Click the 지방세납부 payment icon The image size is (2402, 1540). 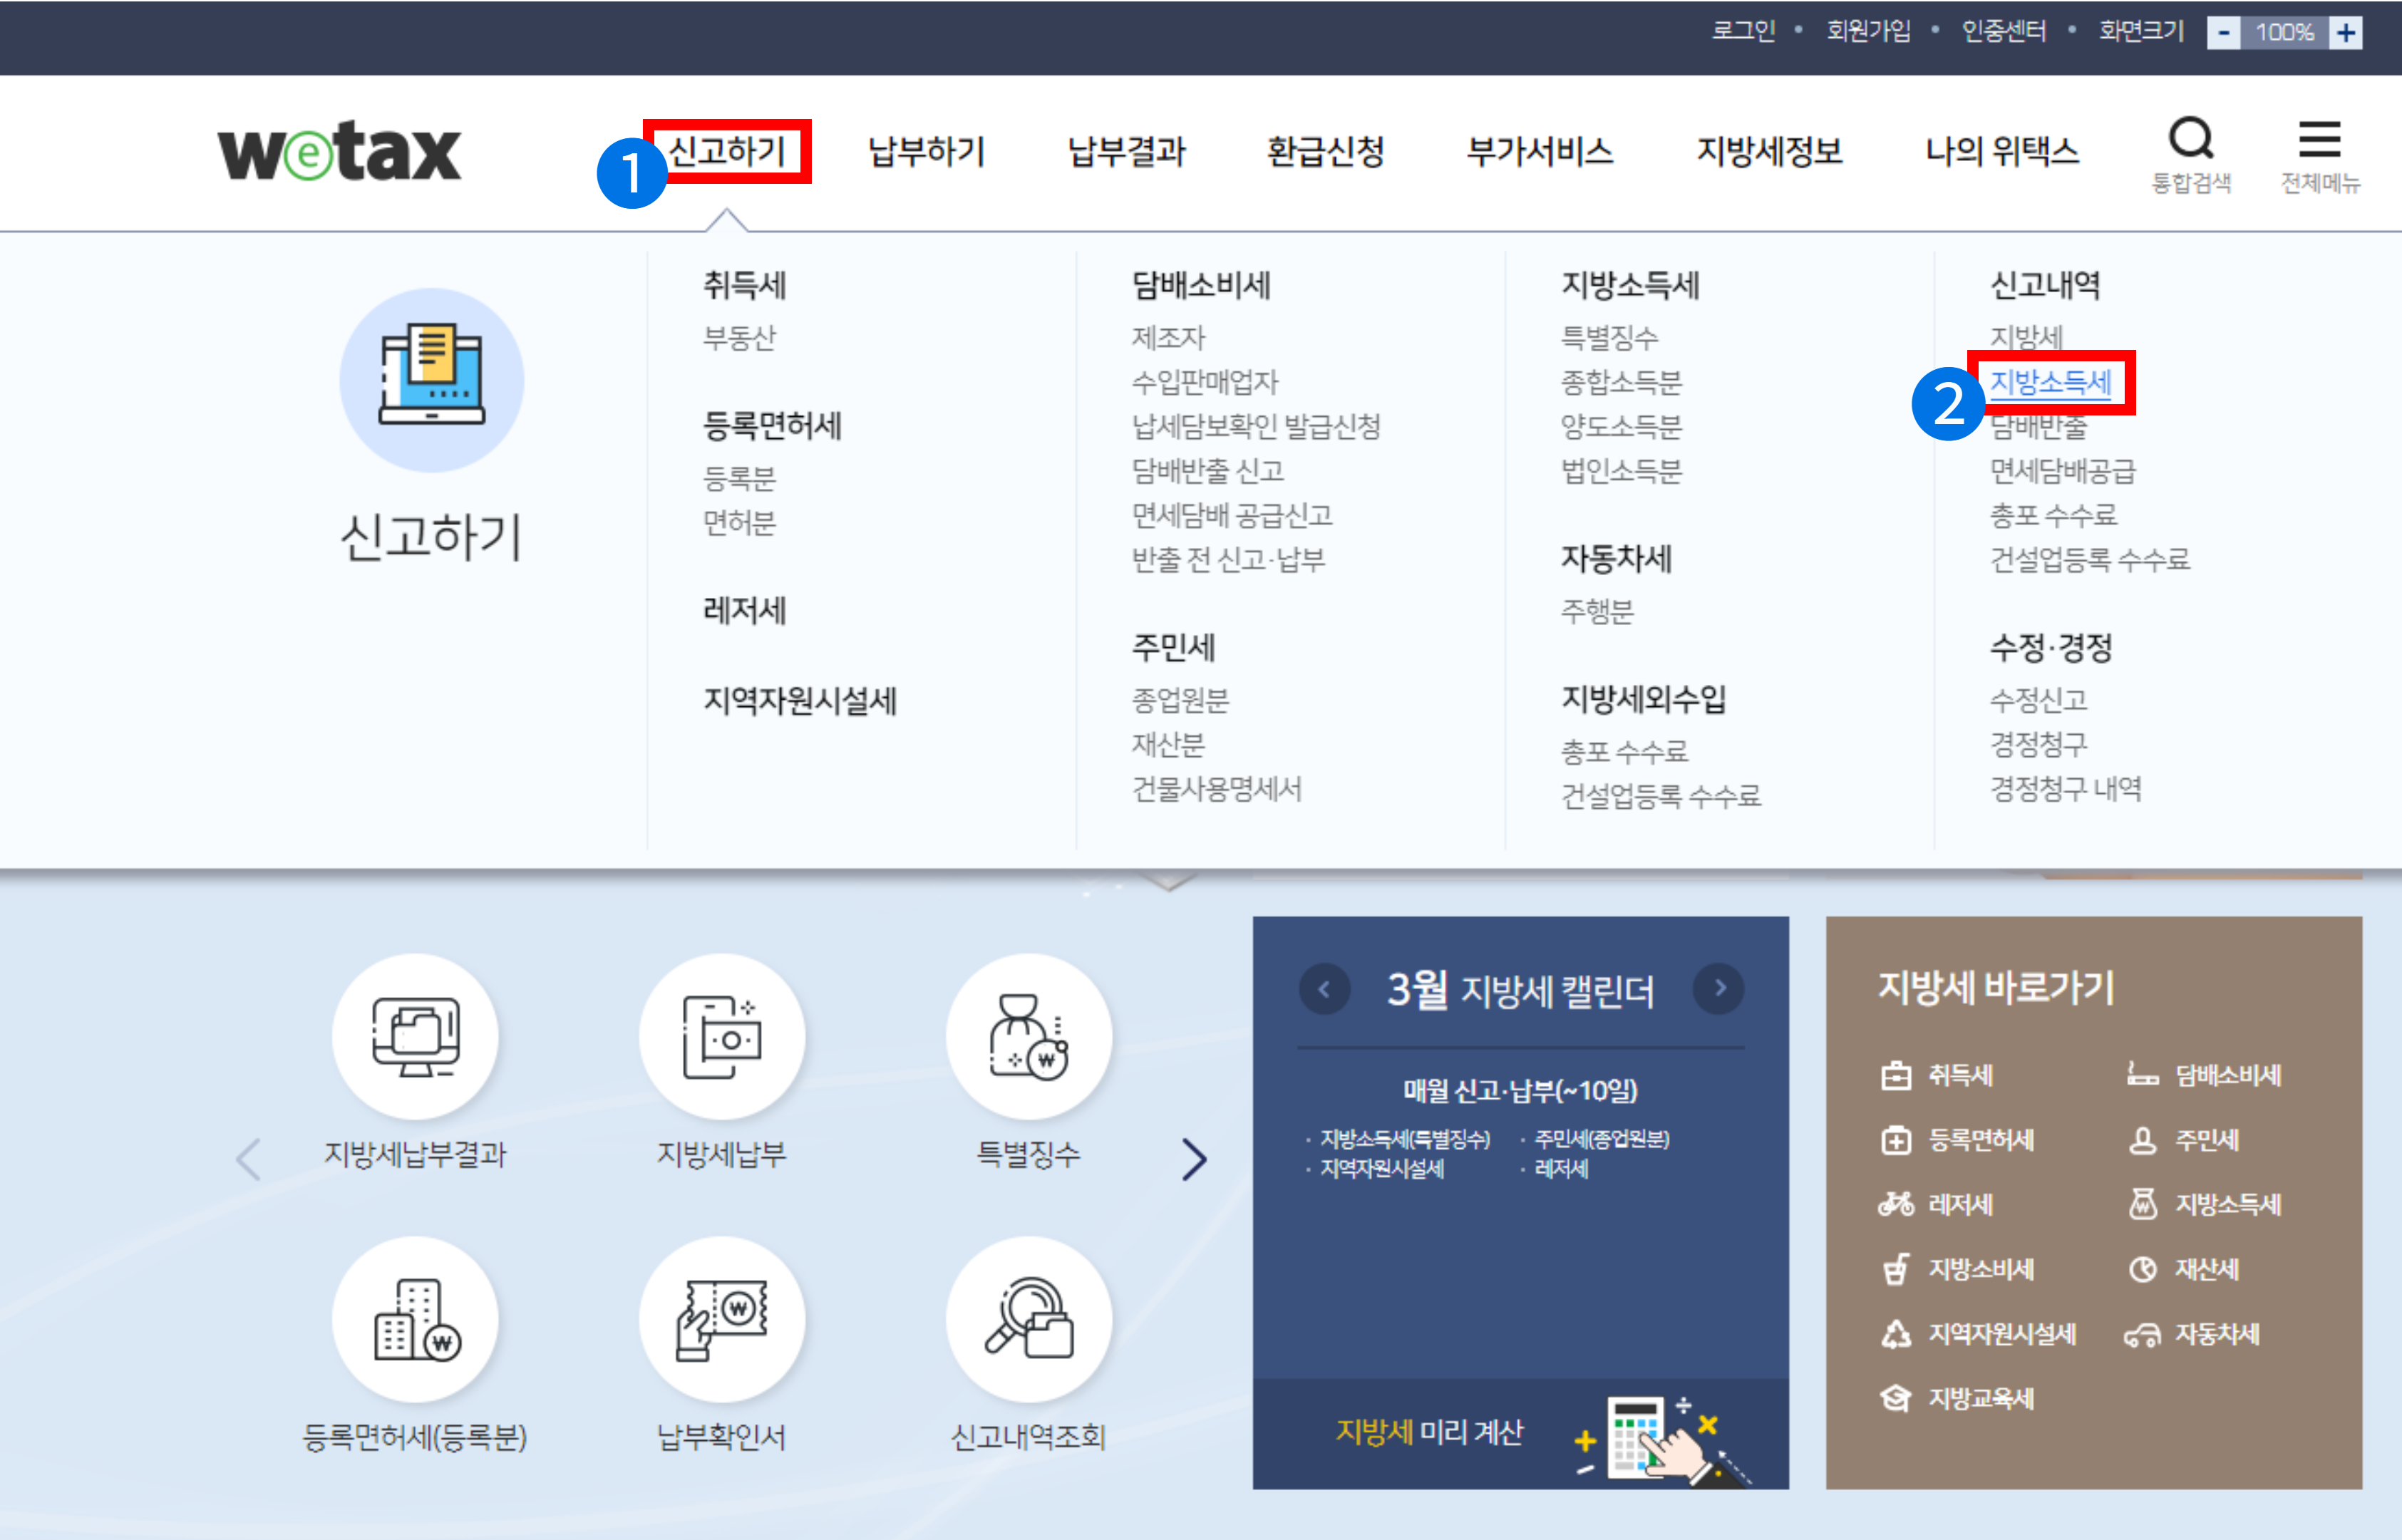(722, 1036)
